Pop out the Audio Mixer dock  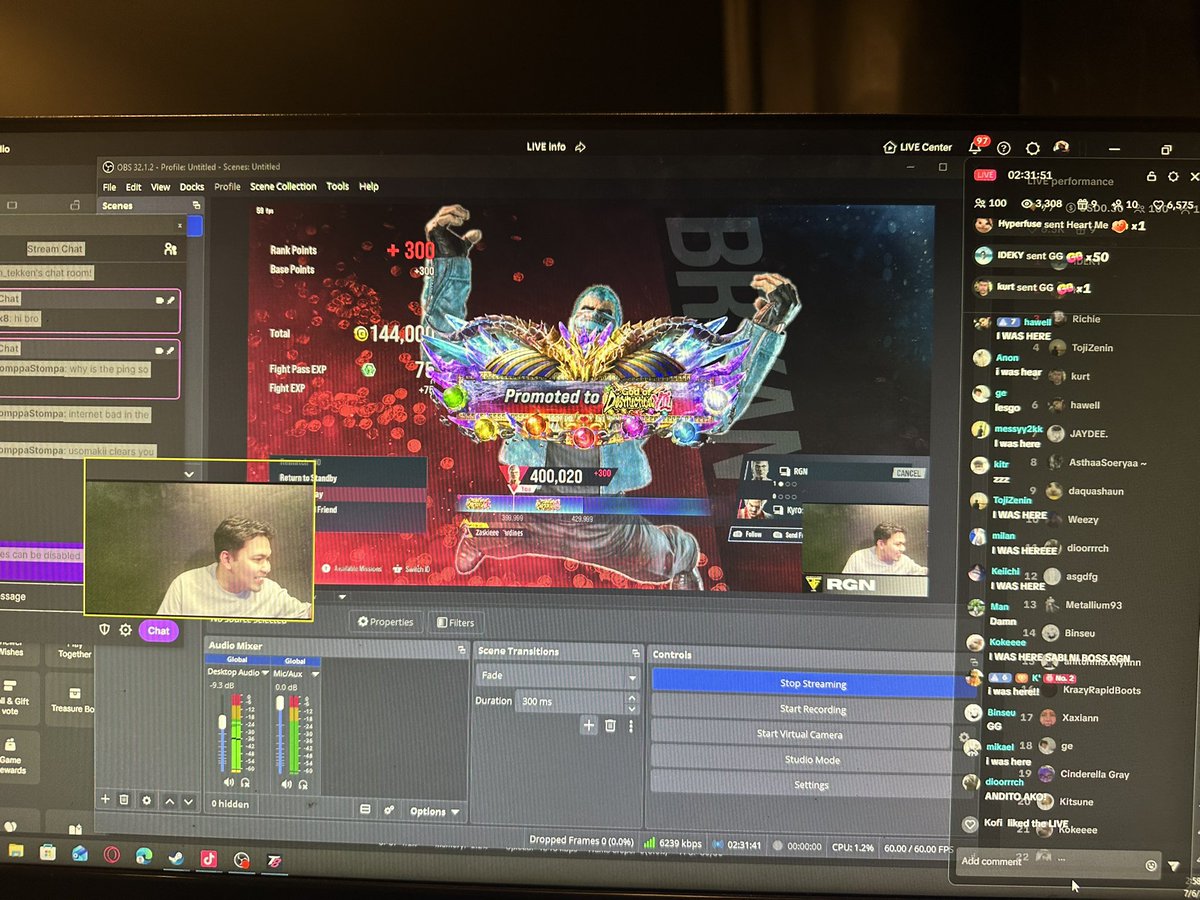(461, 650)
